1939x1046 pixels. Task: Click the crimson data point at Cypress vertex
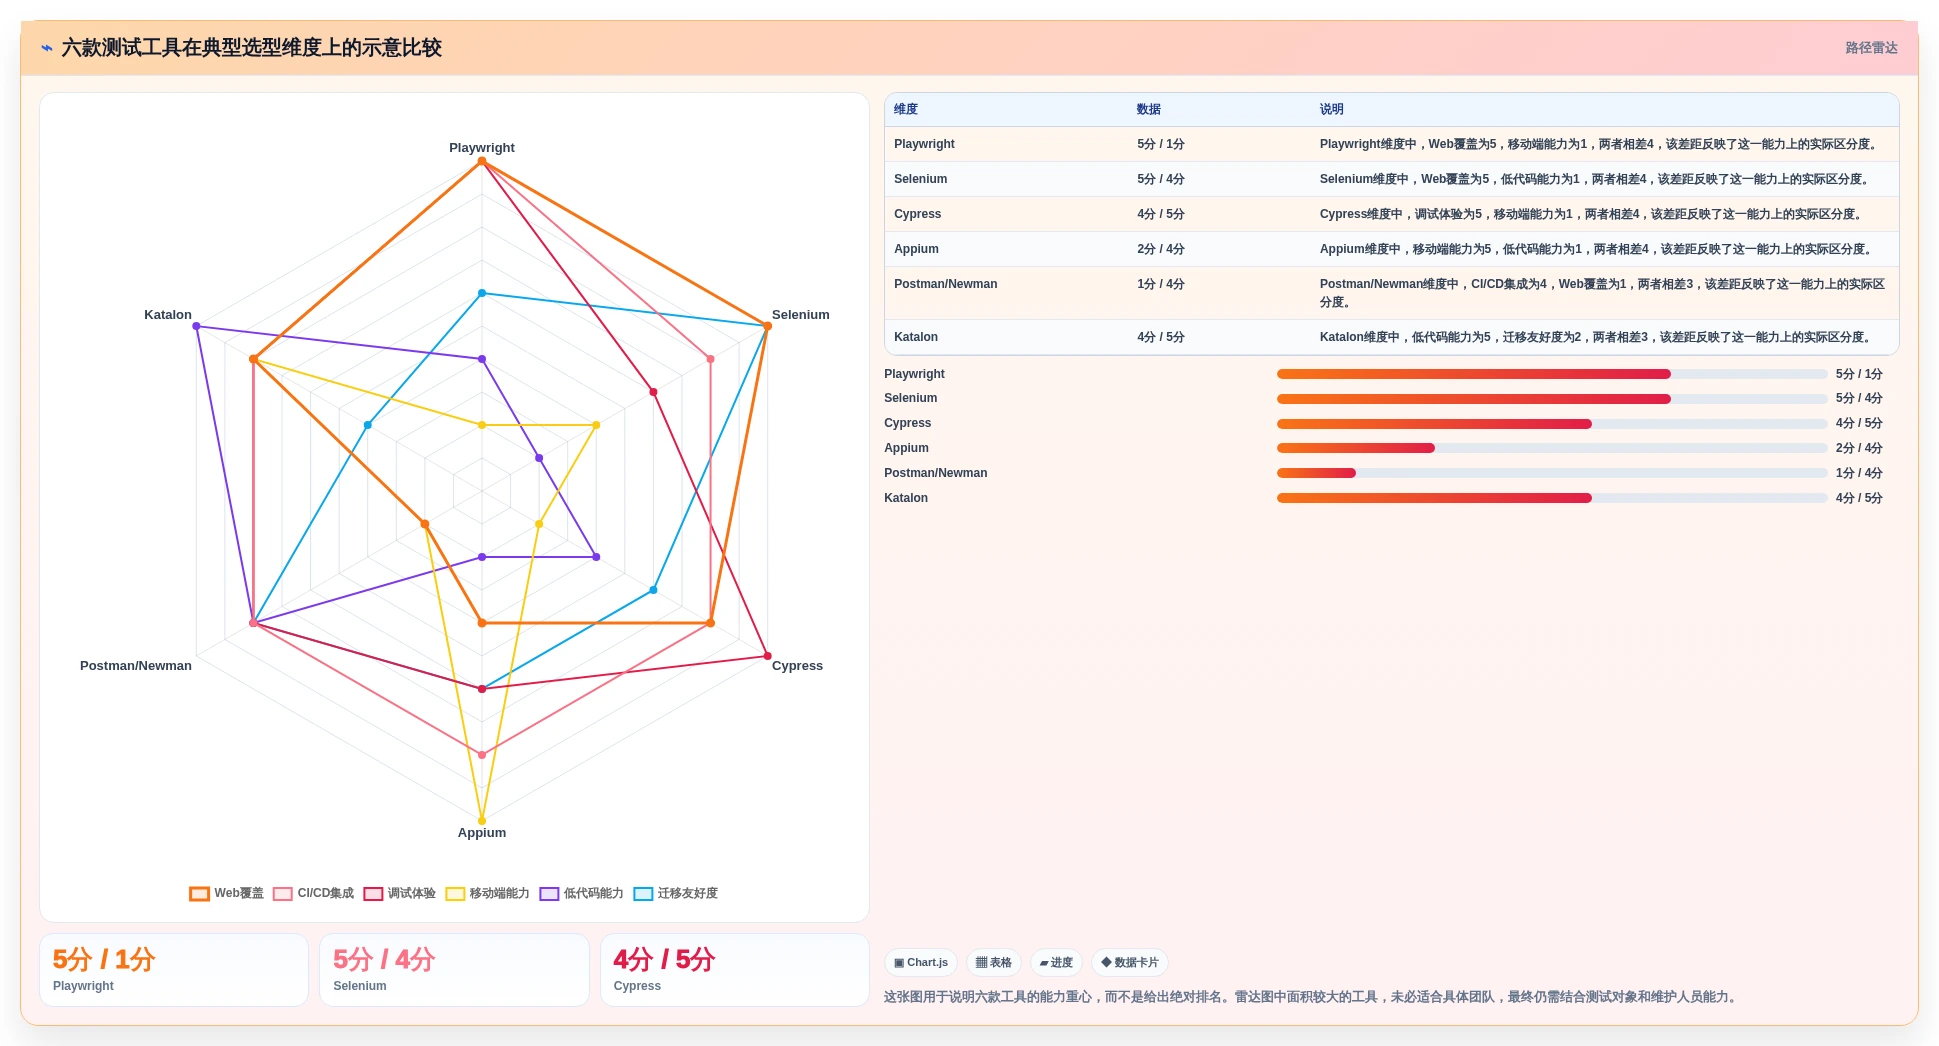[768, 656]
